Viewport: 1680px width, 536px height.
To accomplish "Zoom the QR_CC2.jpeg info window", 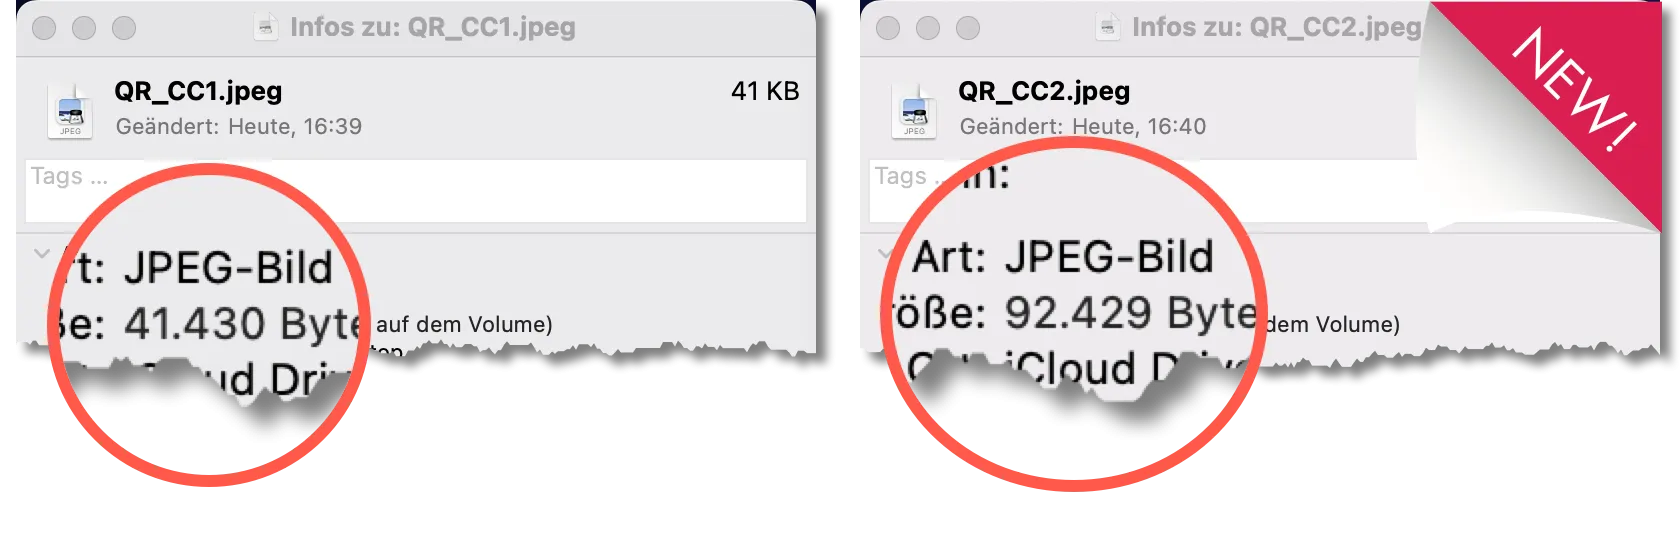I will click(968, 28).
